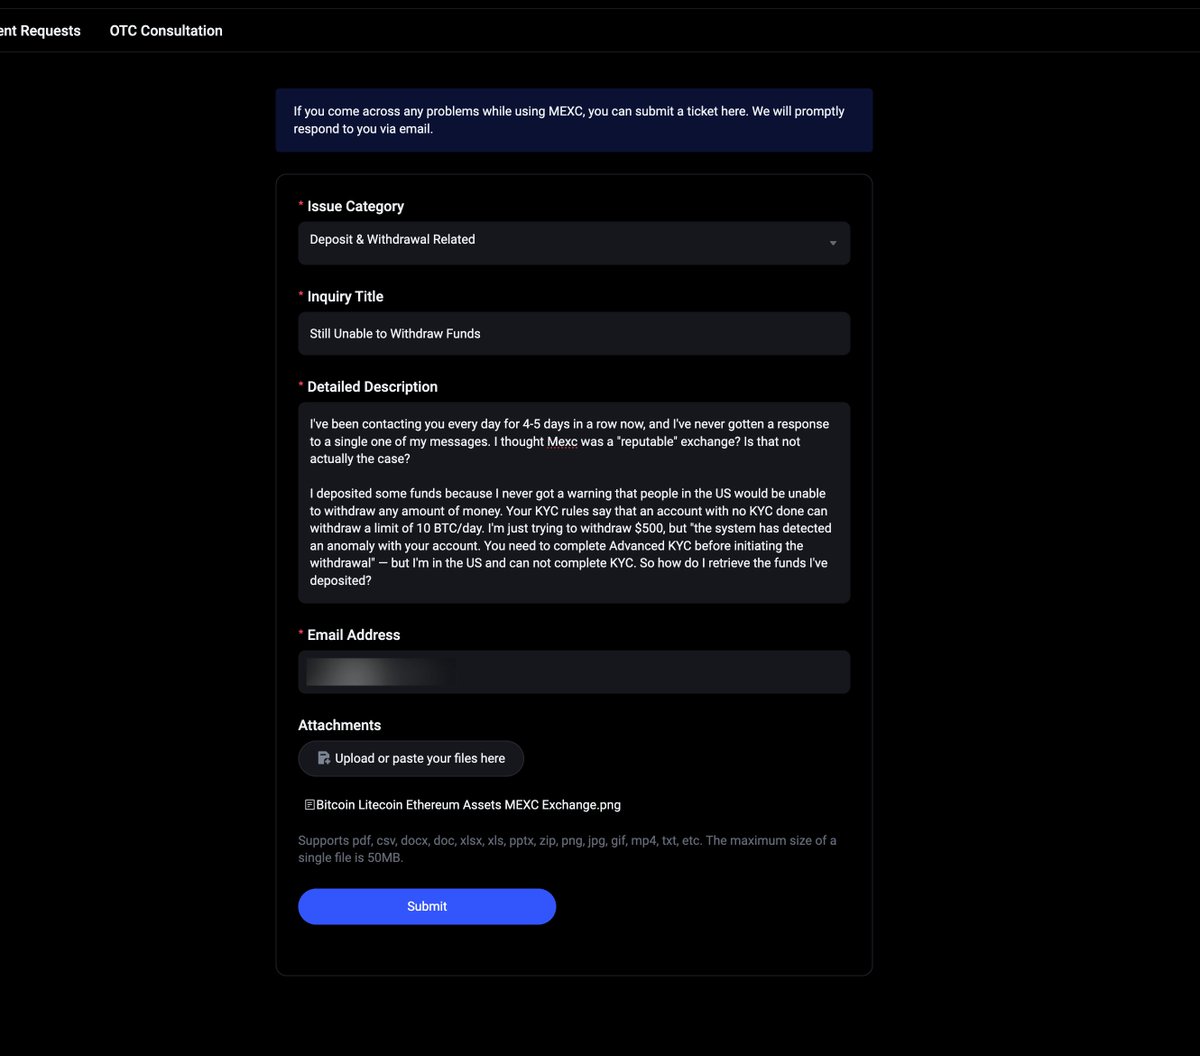Click the Email Address input field

pos(574,672)
